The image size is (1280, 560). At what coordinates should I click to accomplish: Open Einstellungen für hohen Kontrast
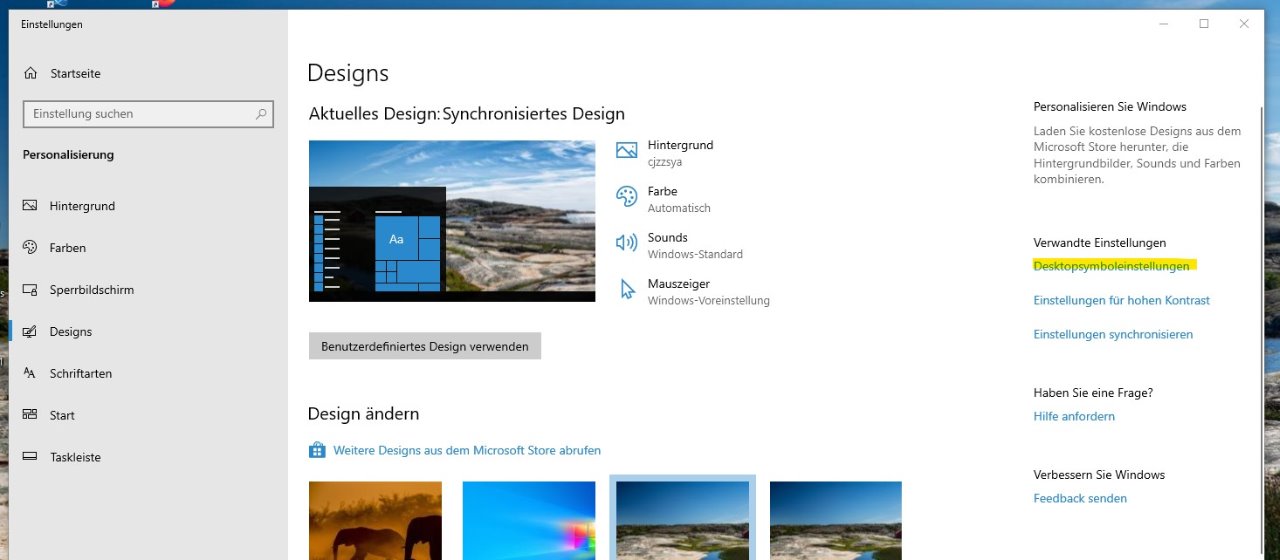pos(1121,300)
